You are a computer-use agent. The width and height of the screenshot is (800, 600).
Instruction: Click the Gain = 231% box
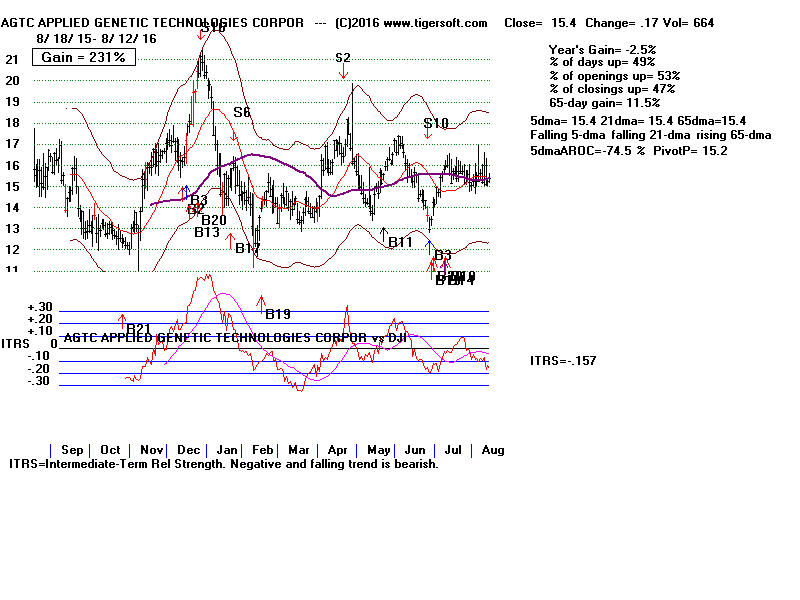pos(84,57)
